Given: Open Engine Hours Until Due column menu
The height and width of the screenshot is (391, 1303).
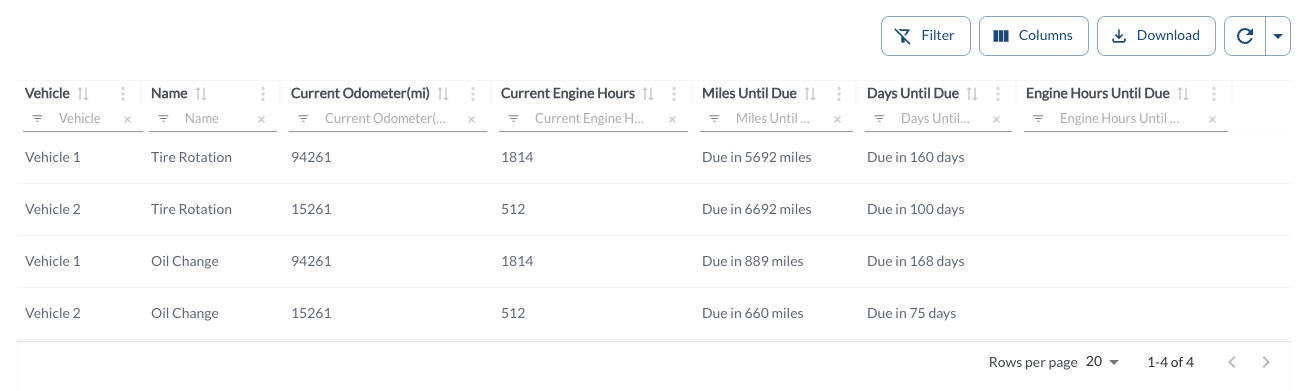Looking at the screenshot, I should tap(1214, 94).
